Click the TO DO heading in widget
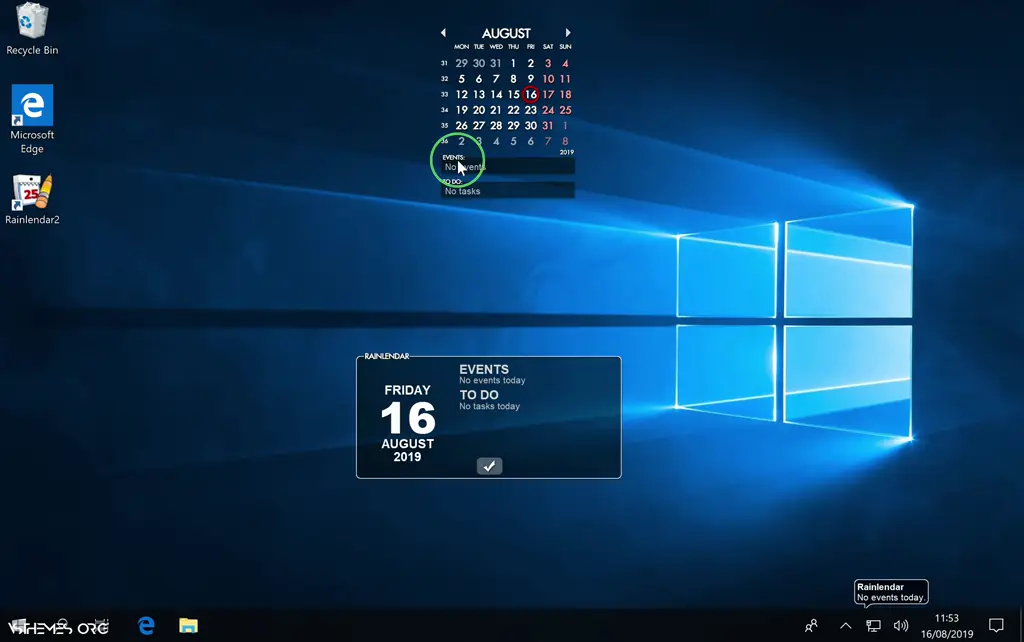Viewport: 1024px width, 642px height. (x=479, y=395)
